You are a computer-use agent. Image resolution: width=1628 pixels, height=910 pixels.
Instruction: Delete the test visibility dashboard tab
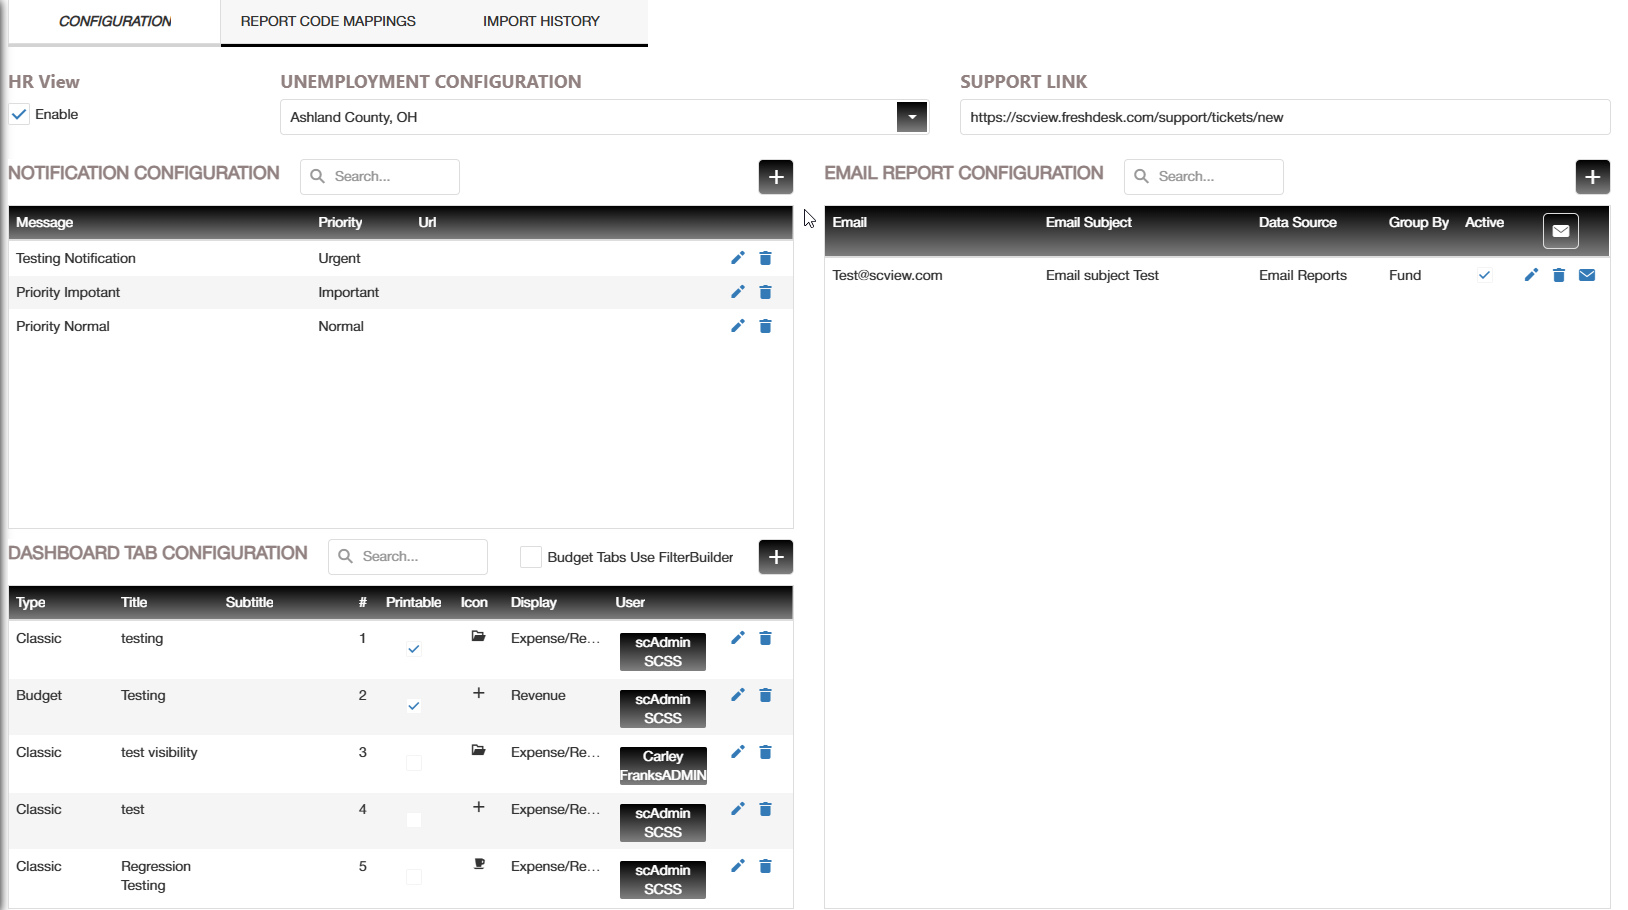[766, 752]
